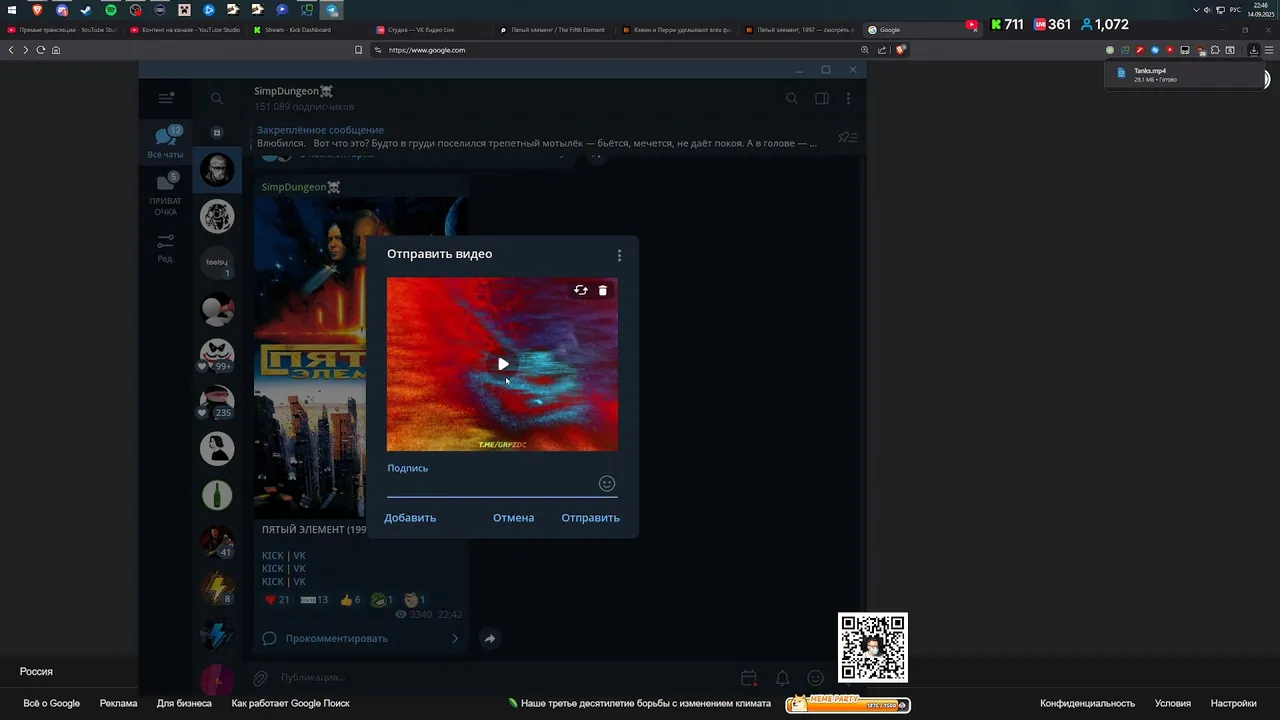The image size is (1280, 720).
Task: Open the Steam taskbar icon
Action: pyautogui.click(x=86, y=10)
